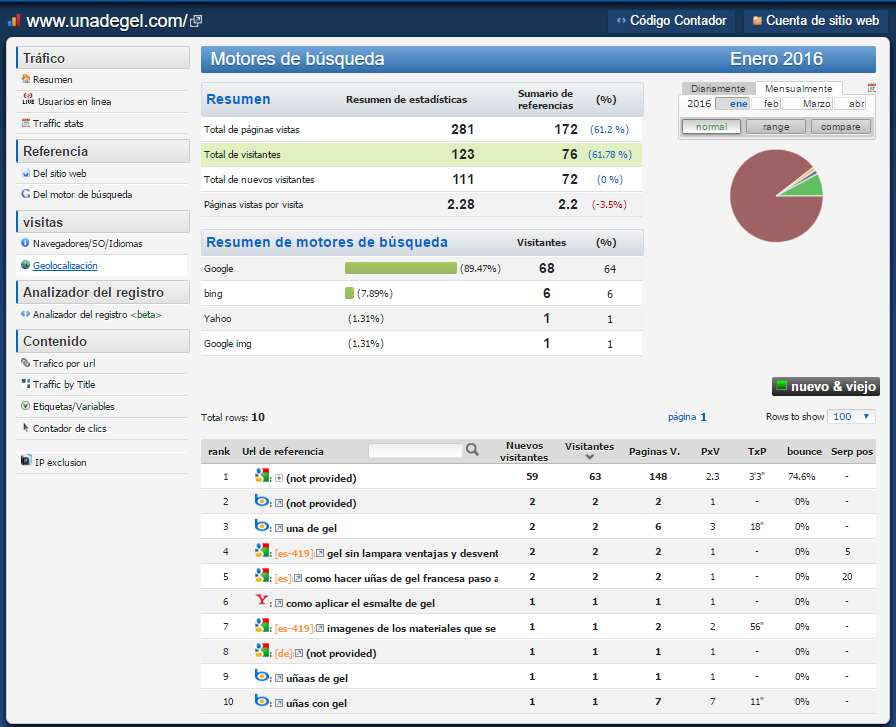Open the Resumen sidebar link
The width and height of the screenshot is (896, 727).
53,79
